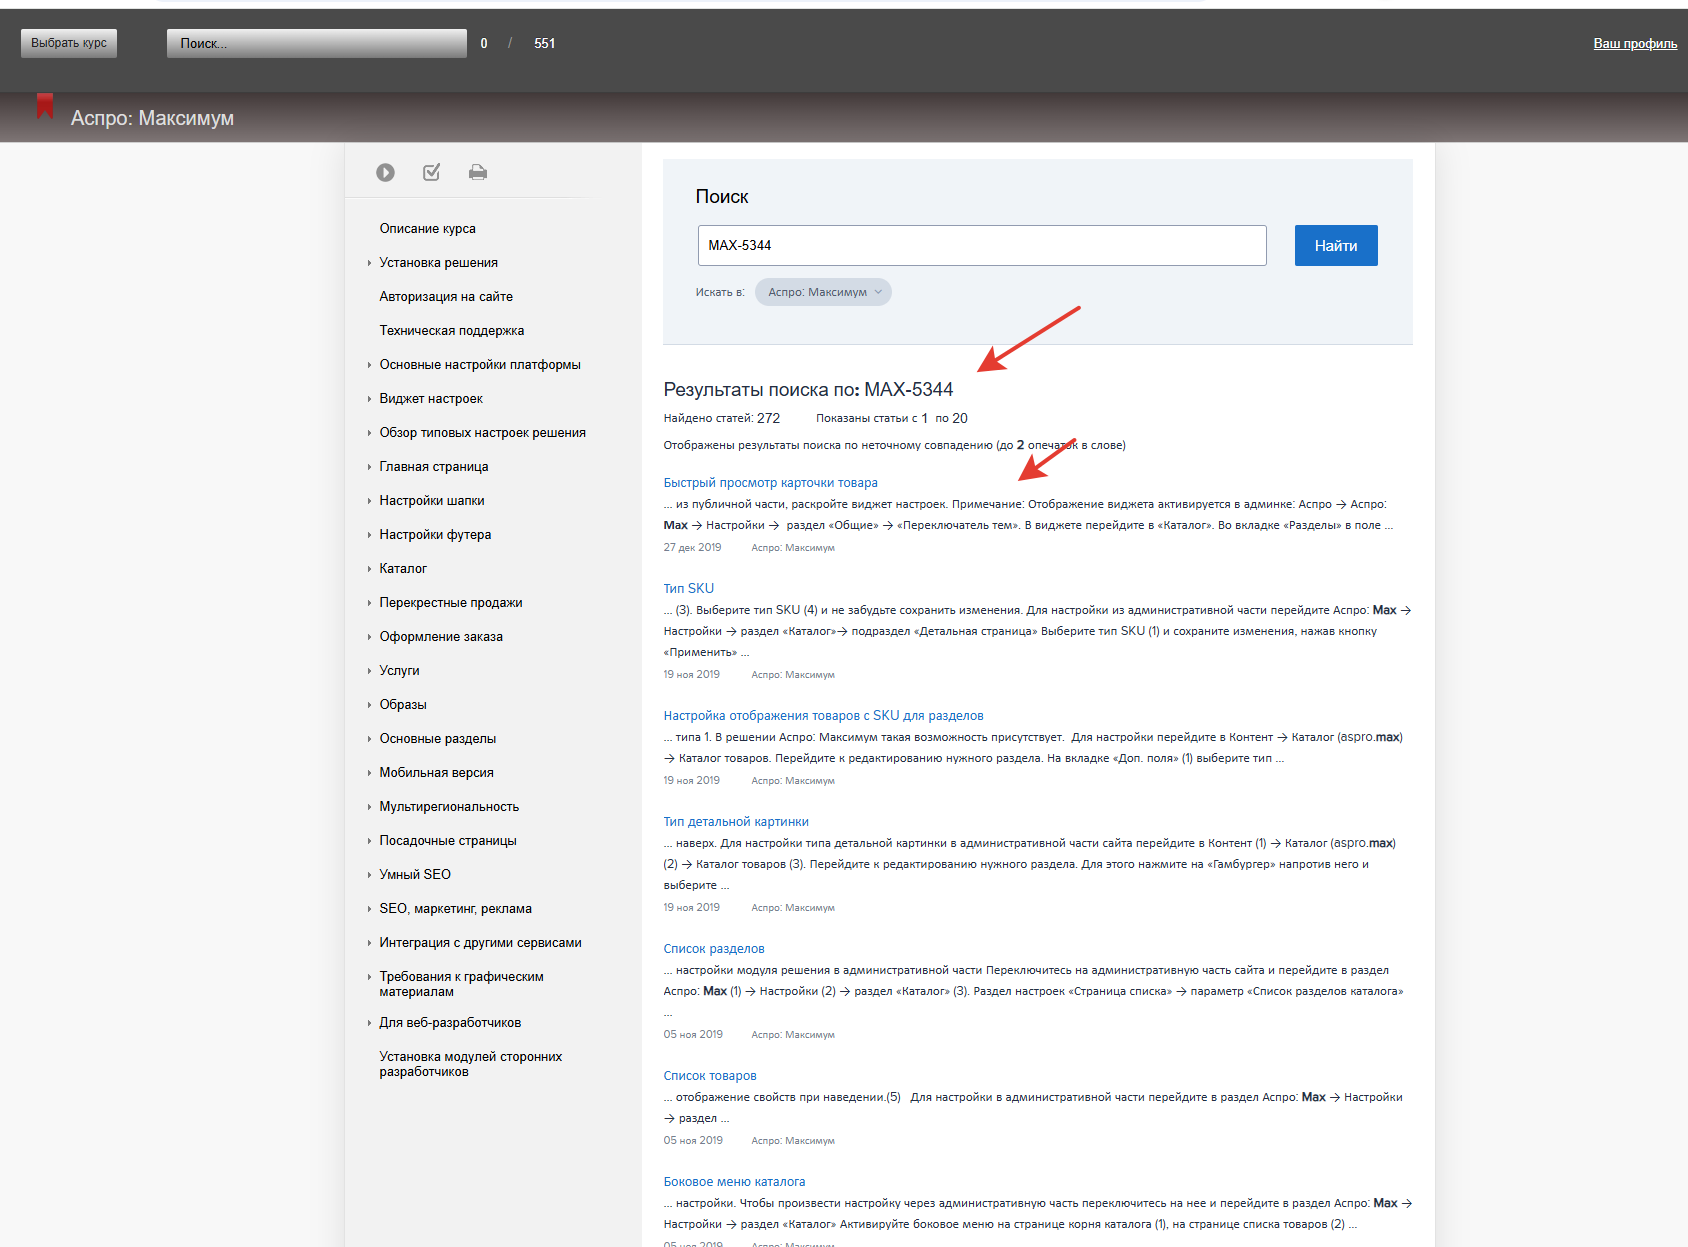Click the Выбрать курс button
Screen dimensions: 1688x1247
69,43
